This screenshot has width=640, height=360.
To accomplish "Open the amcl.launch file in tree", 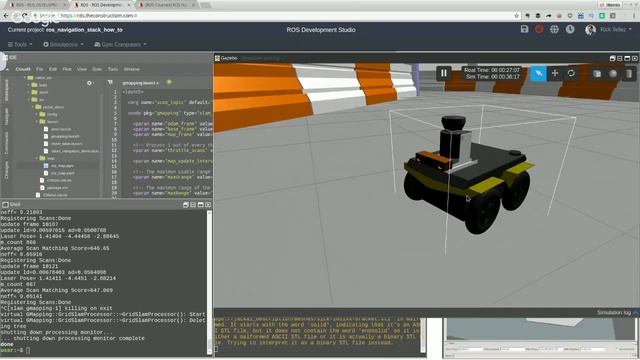I will click(x=60, y=129).
